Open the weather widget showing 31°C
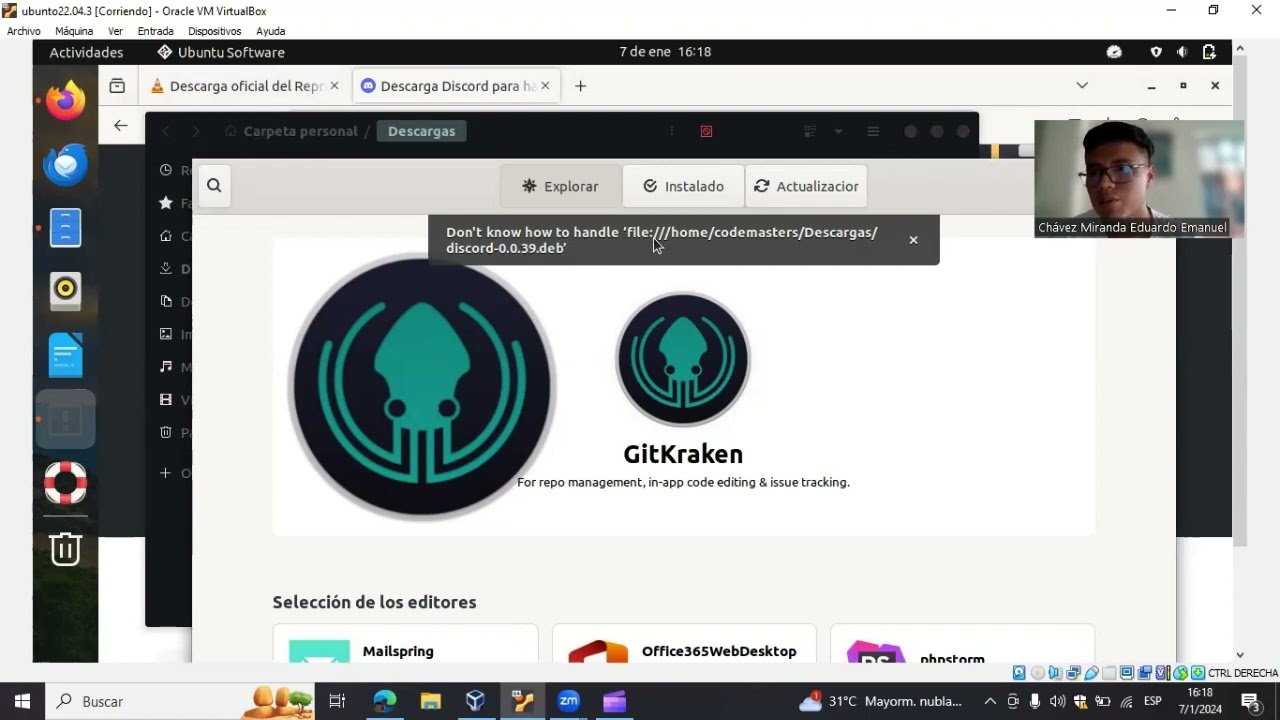Screen dimensions: 1280x720 coord(880,701)
